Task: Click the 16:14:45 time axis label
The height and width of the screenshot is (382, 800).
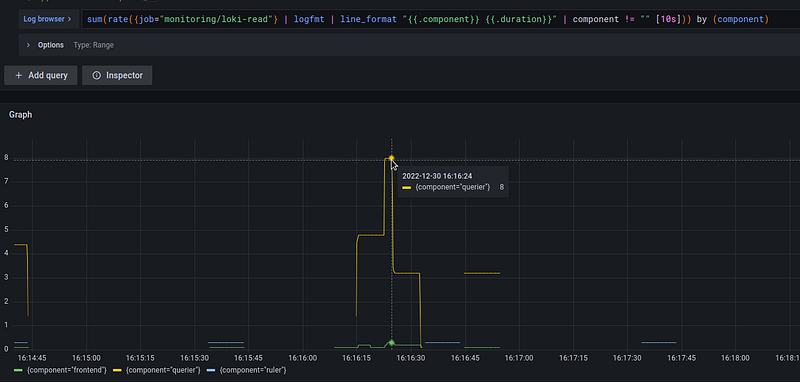Action: [x=32, y=358]
